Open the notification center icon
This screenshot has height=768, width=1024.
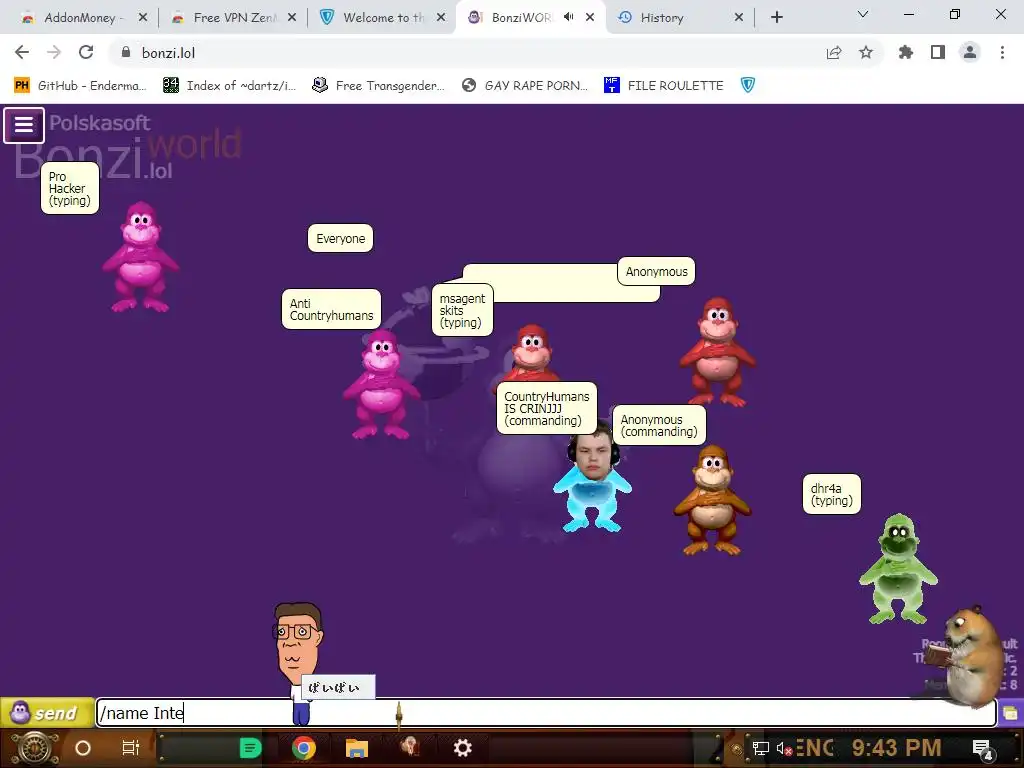pyautogui.click(x=982, y=749)
